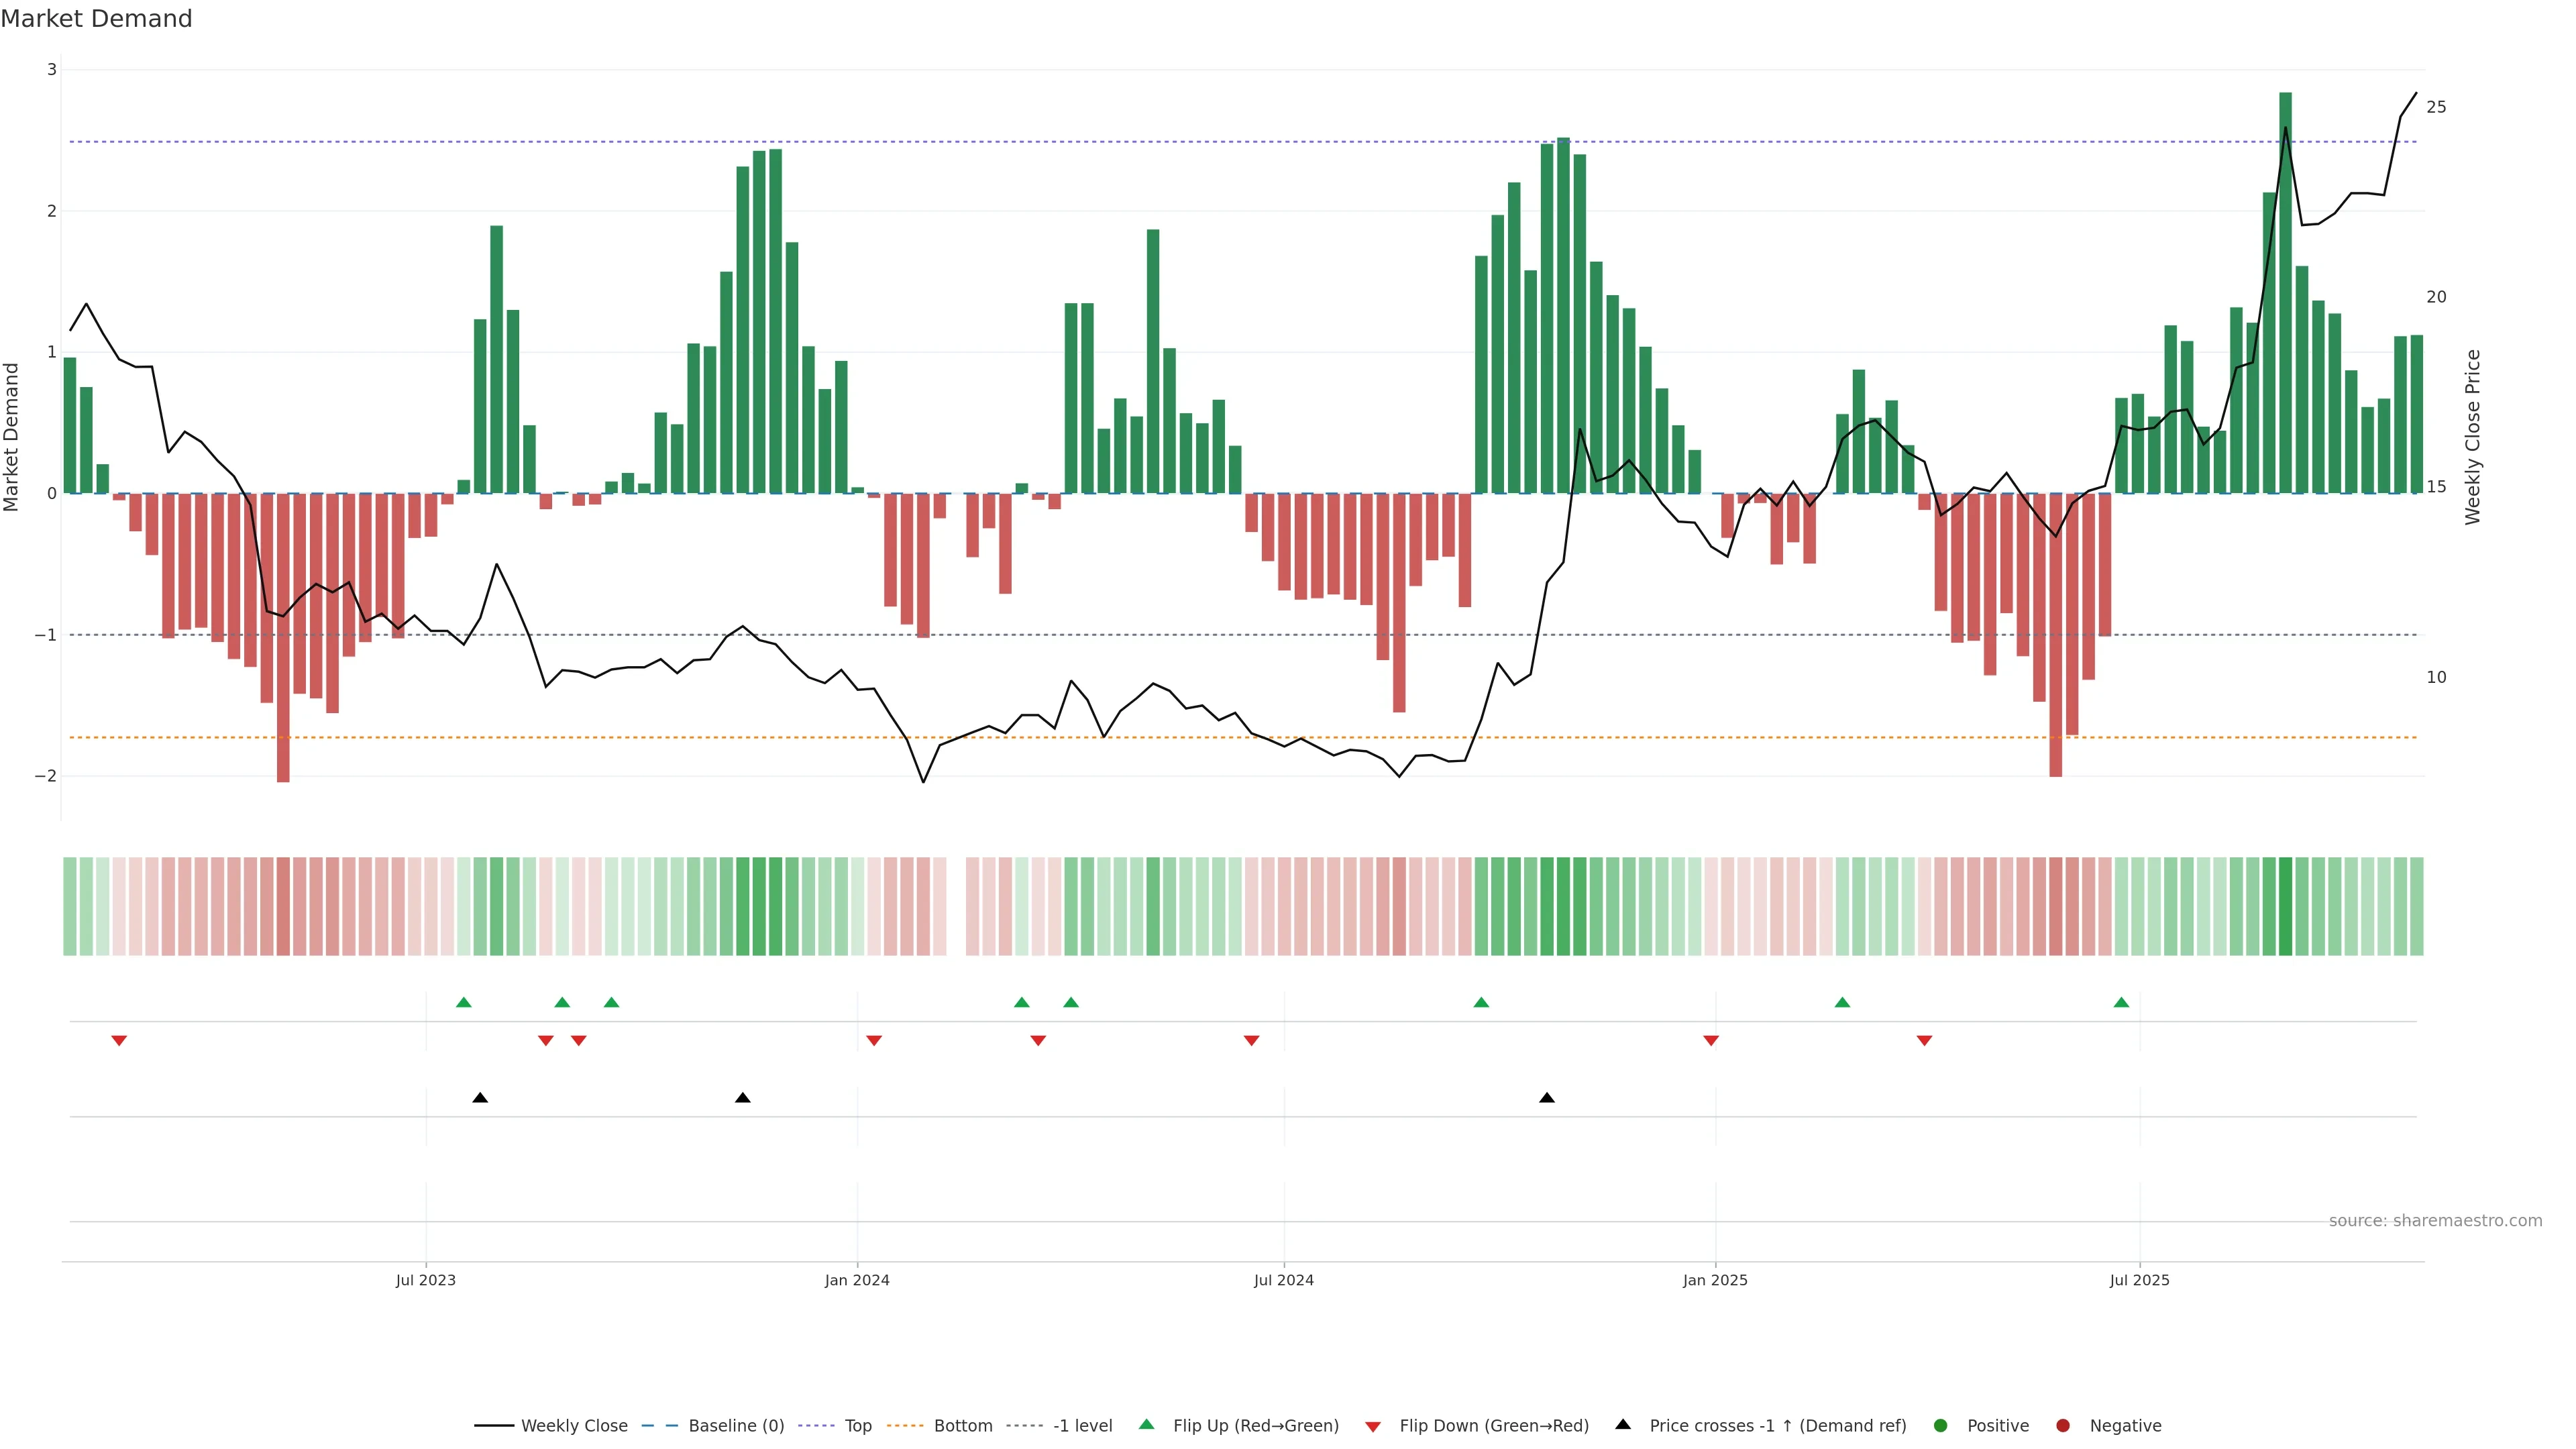Click black triangle Price crosses legend icon

[1623, 1425]
